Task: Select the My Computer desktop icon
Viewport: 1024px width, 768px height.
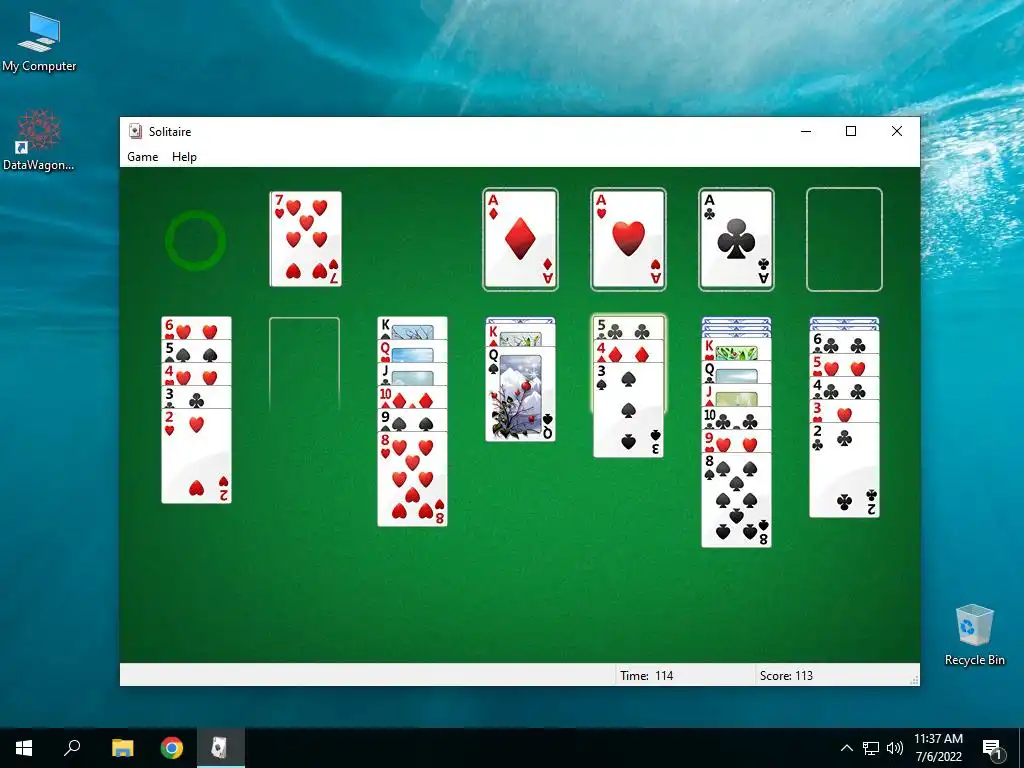Action: (39, 42)
